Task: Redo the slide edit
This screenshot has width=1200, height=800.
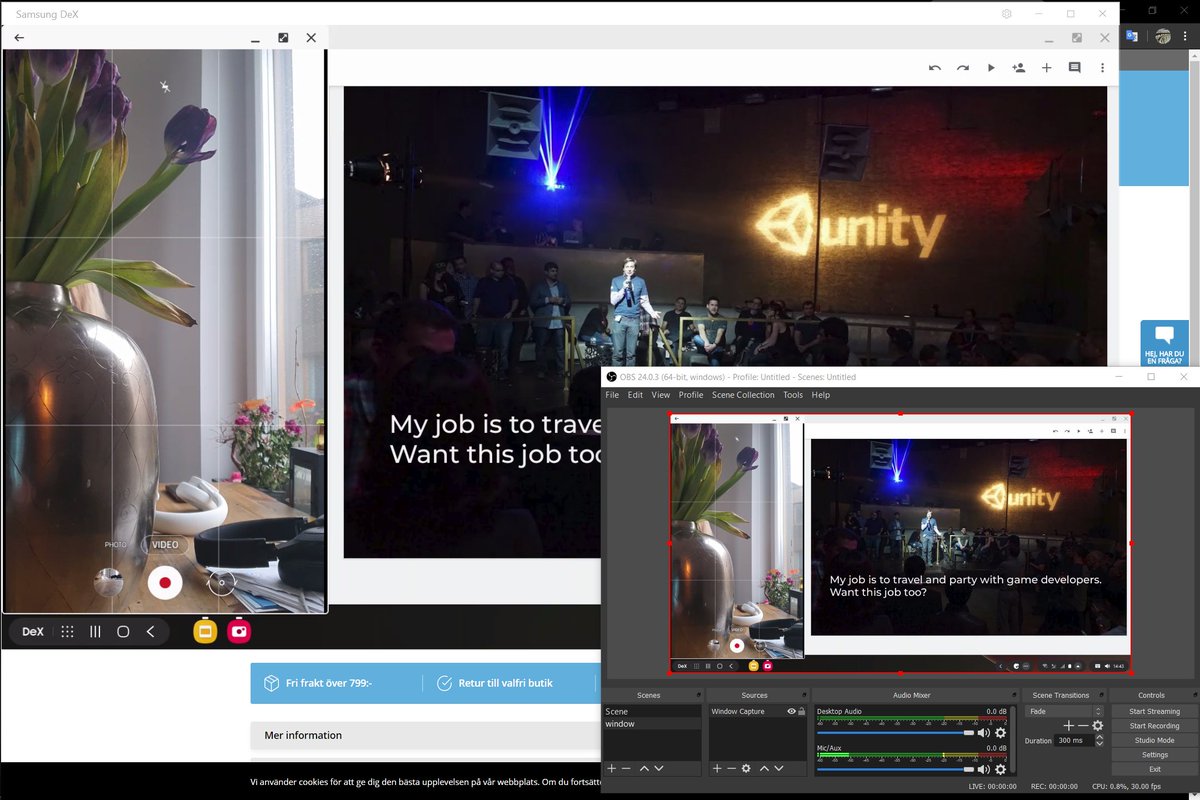Action: point(963,68)
